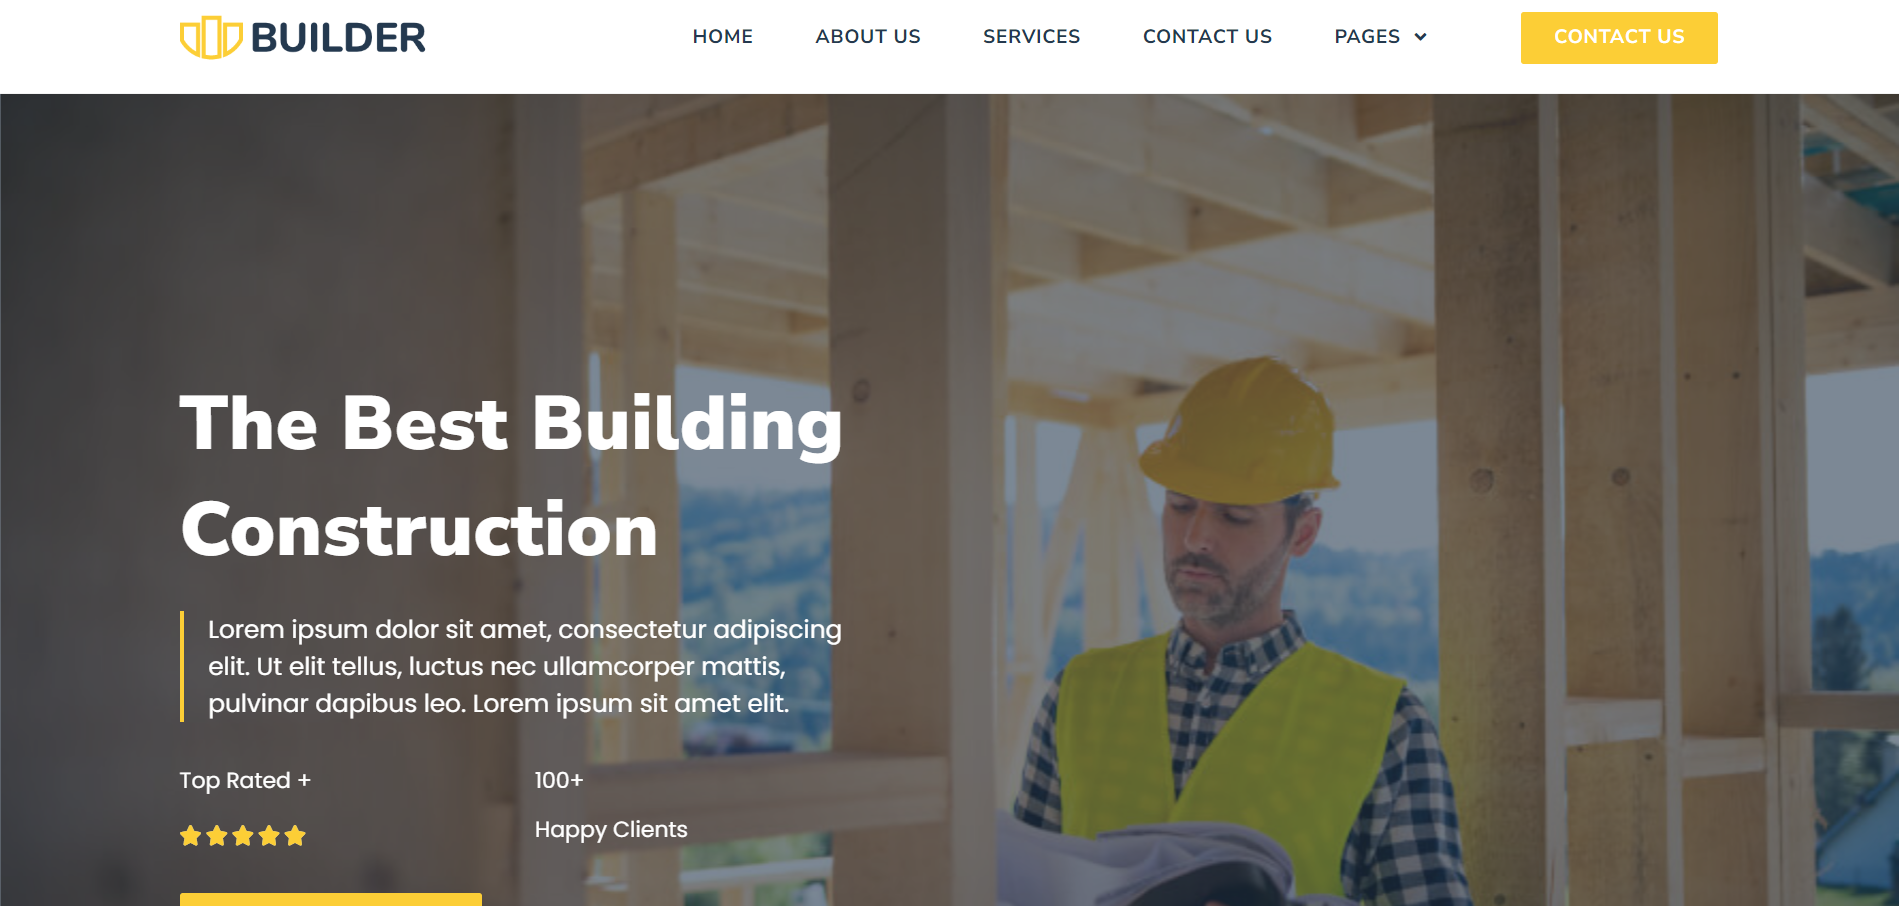Click the hero heading The Best Building Construction
Viewport: 1899px width, 906px height.
pos(511,476)
